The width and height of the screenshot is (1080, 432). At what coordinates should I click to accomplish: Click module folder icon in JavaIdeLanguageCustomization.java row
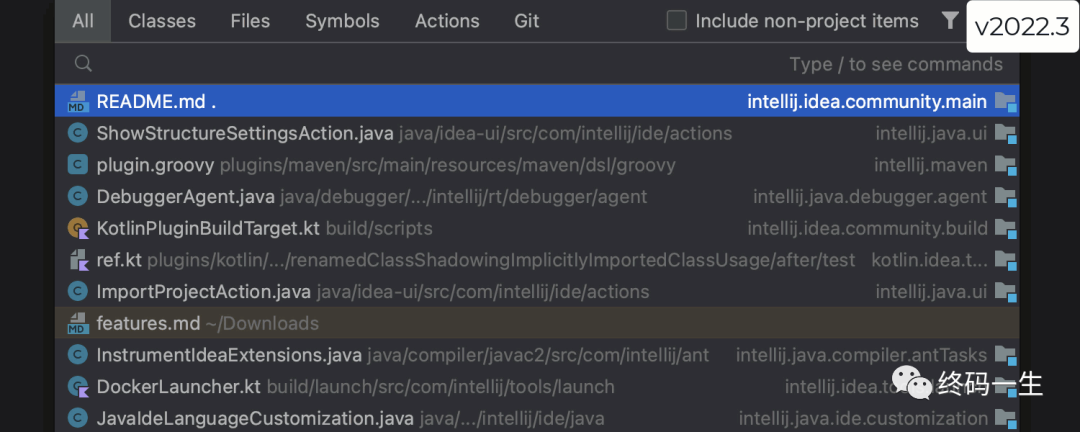[1006, 419]
